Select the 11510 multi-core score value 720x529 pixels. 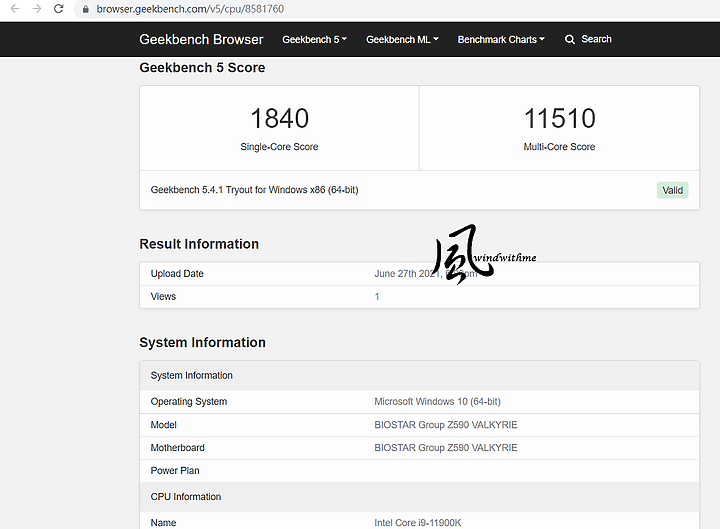click(559, 118)
